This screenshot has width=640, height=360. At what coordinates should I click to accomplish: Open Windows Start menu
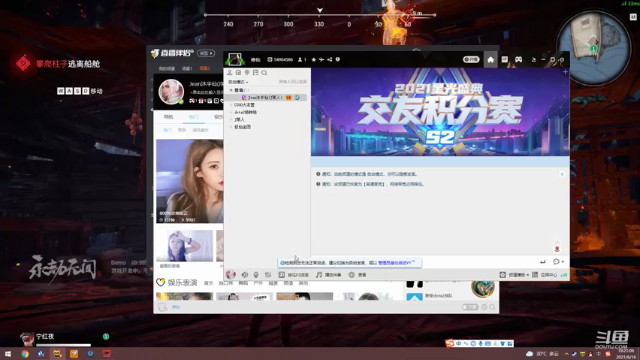8,354
